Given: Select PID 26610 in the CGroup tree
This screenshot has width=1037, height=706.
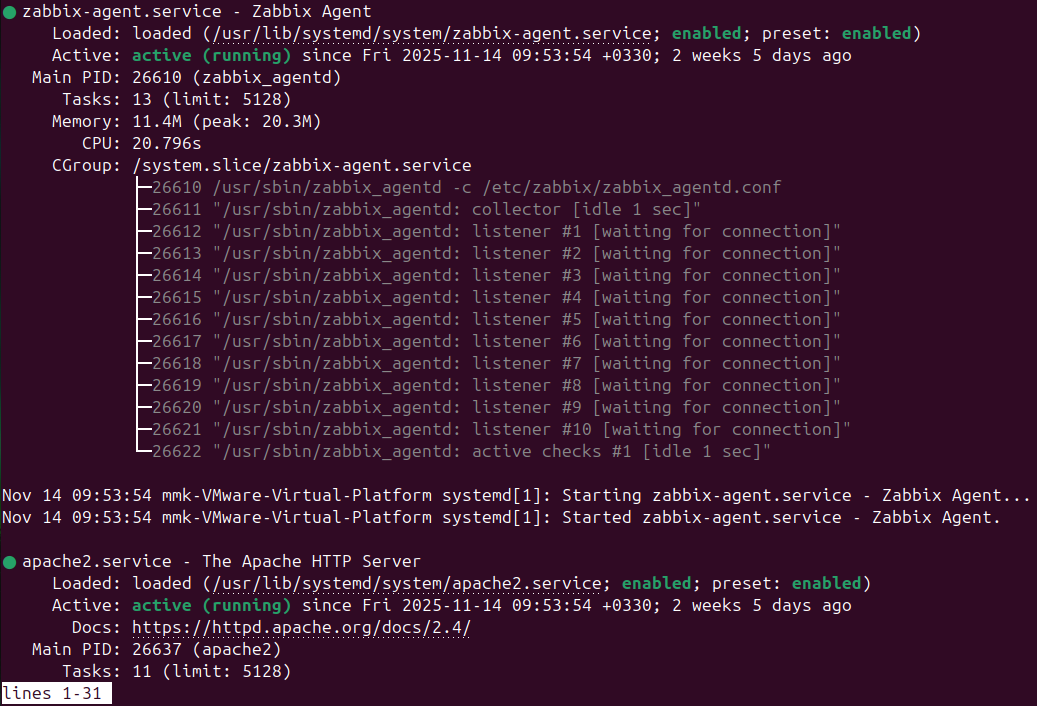Looking at the screenshot, I should [x=177, y=188].
